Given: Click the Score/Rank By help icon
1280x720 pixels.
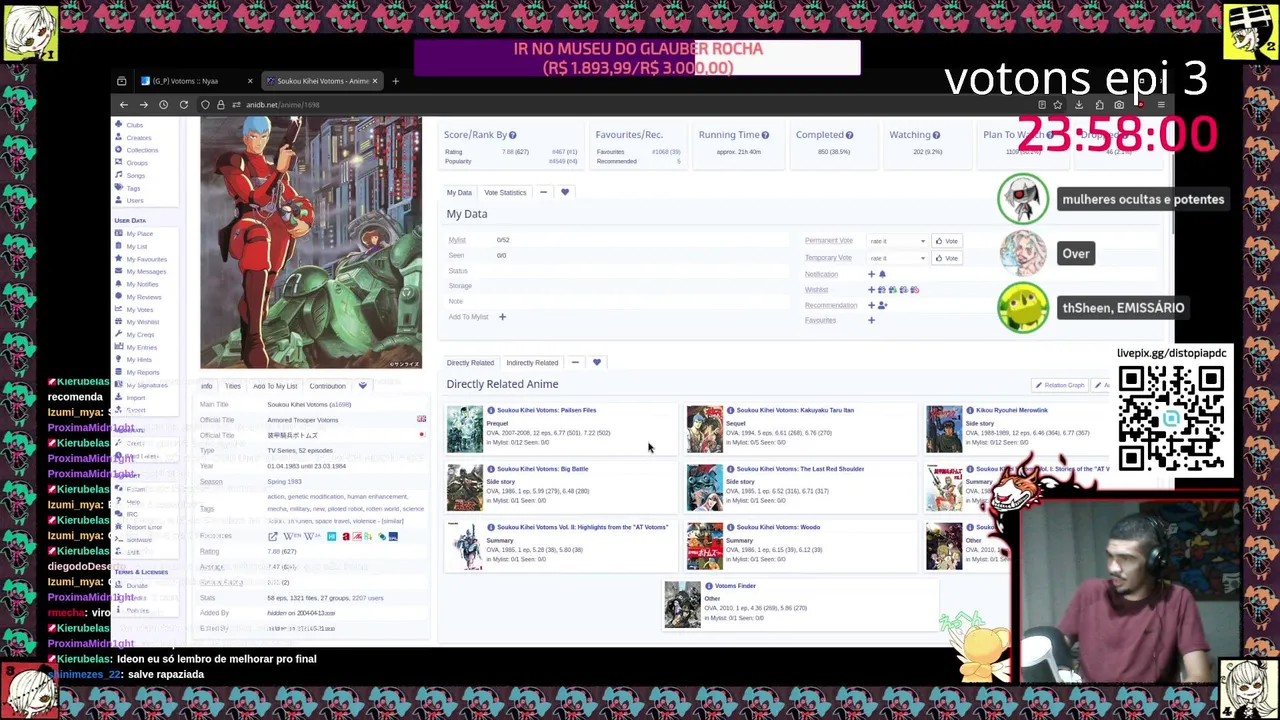Looking at the screenshot, I should click(x=512, y=135).
